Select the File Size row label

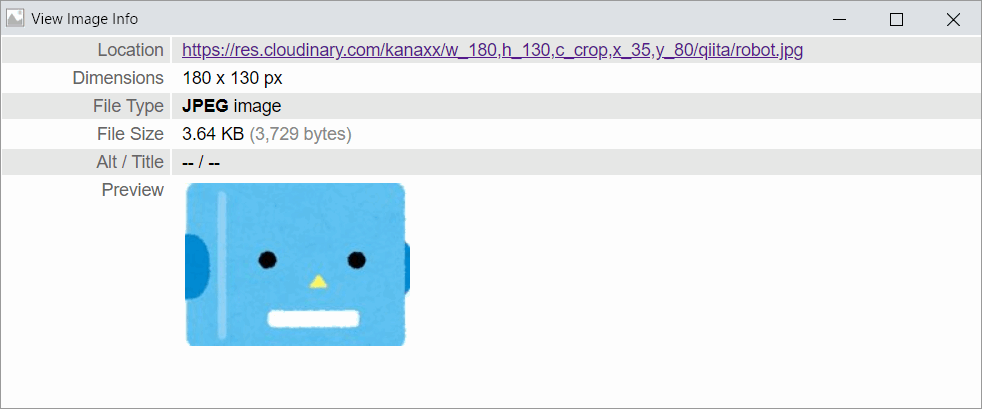tap(130, 134)
